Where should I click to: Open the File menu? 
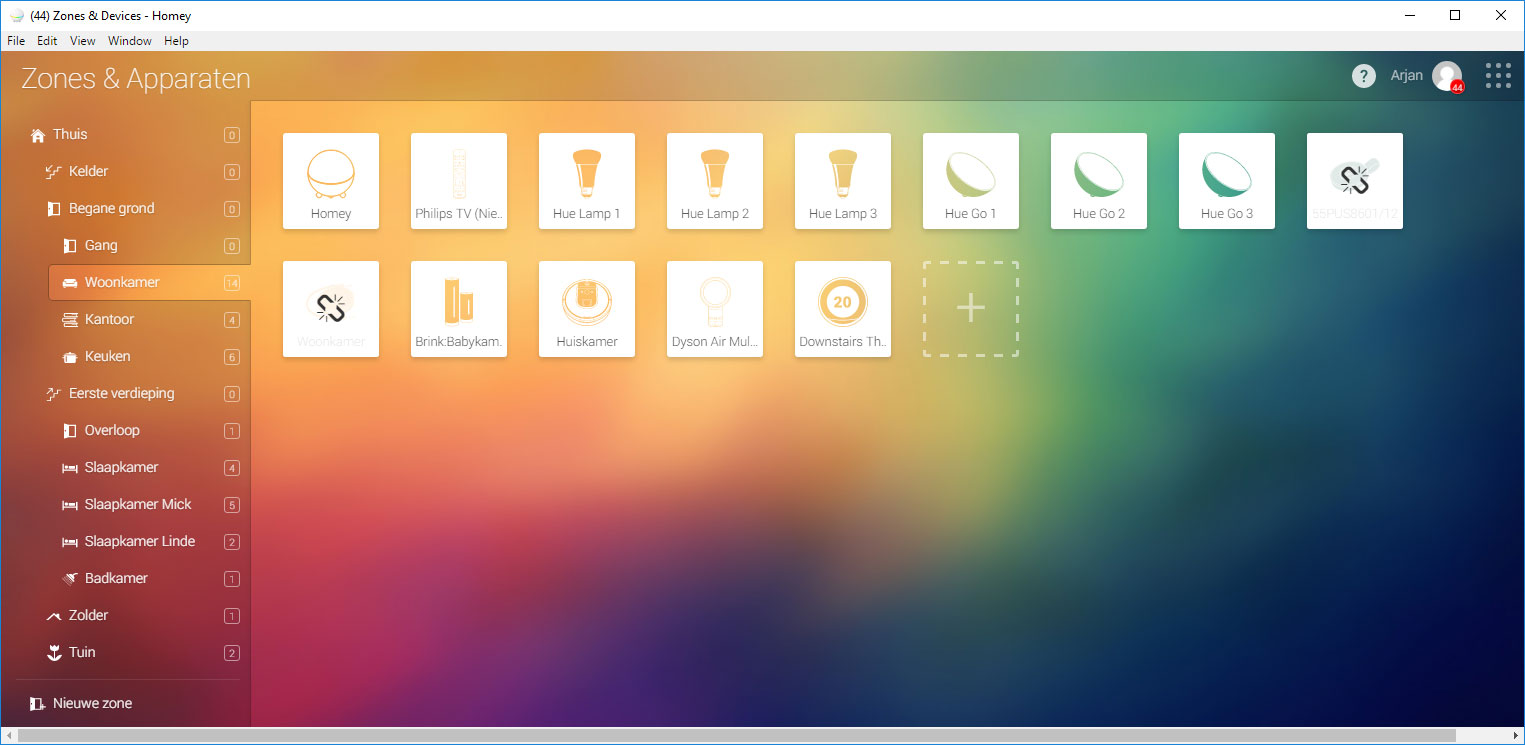click(x=16, y=41)
